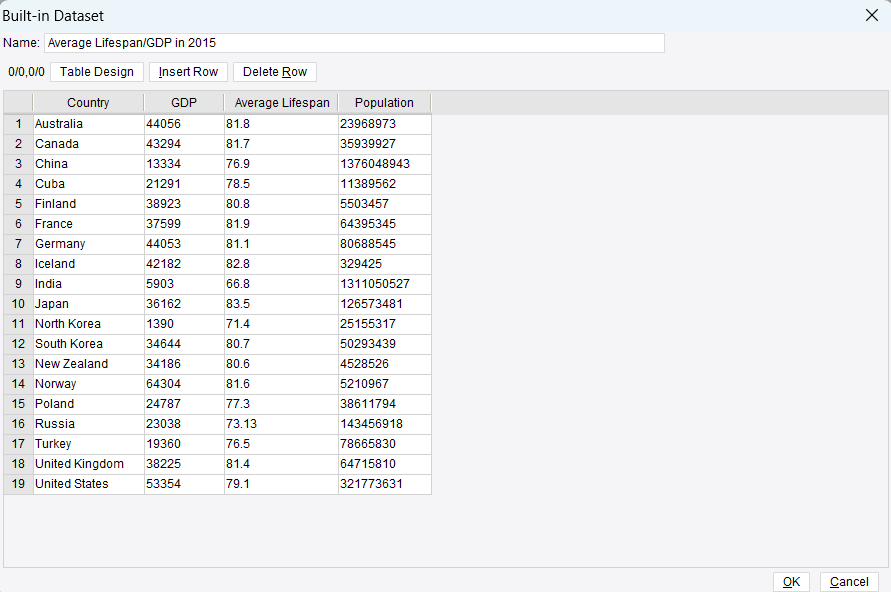Click the Insert Row button
The width and height of the screenshot is (891, 592).
[x=188, y=72]
